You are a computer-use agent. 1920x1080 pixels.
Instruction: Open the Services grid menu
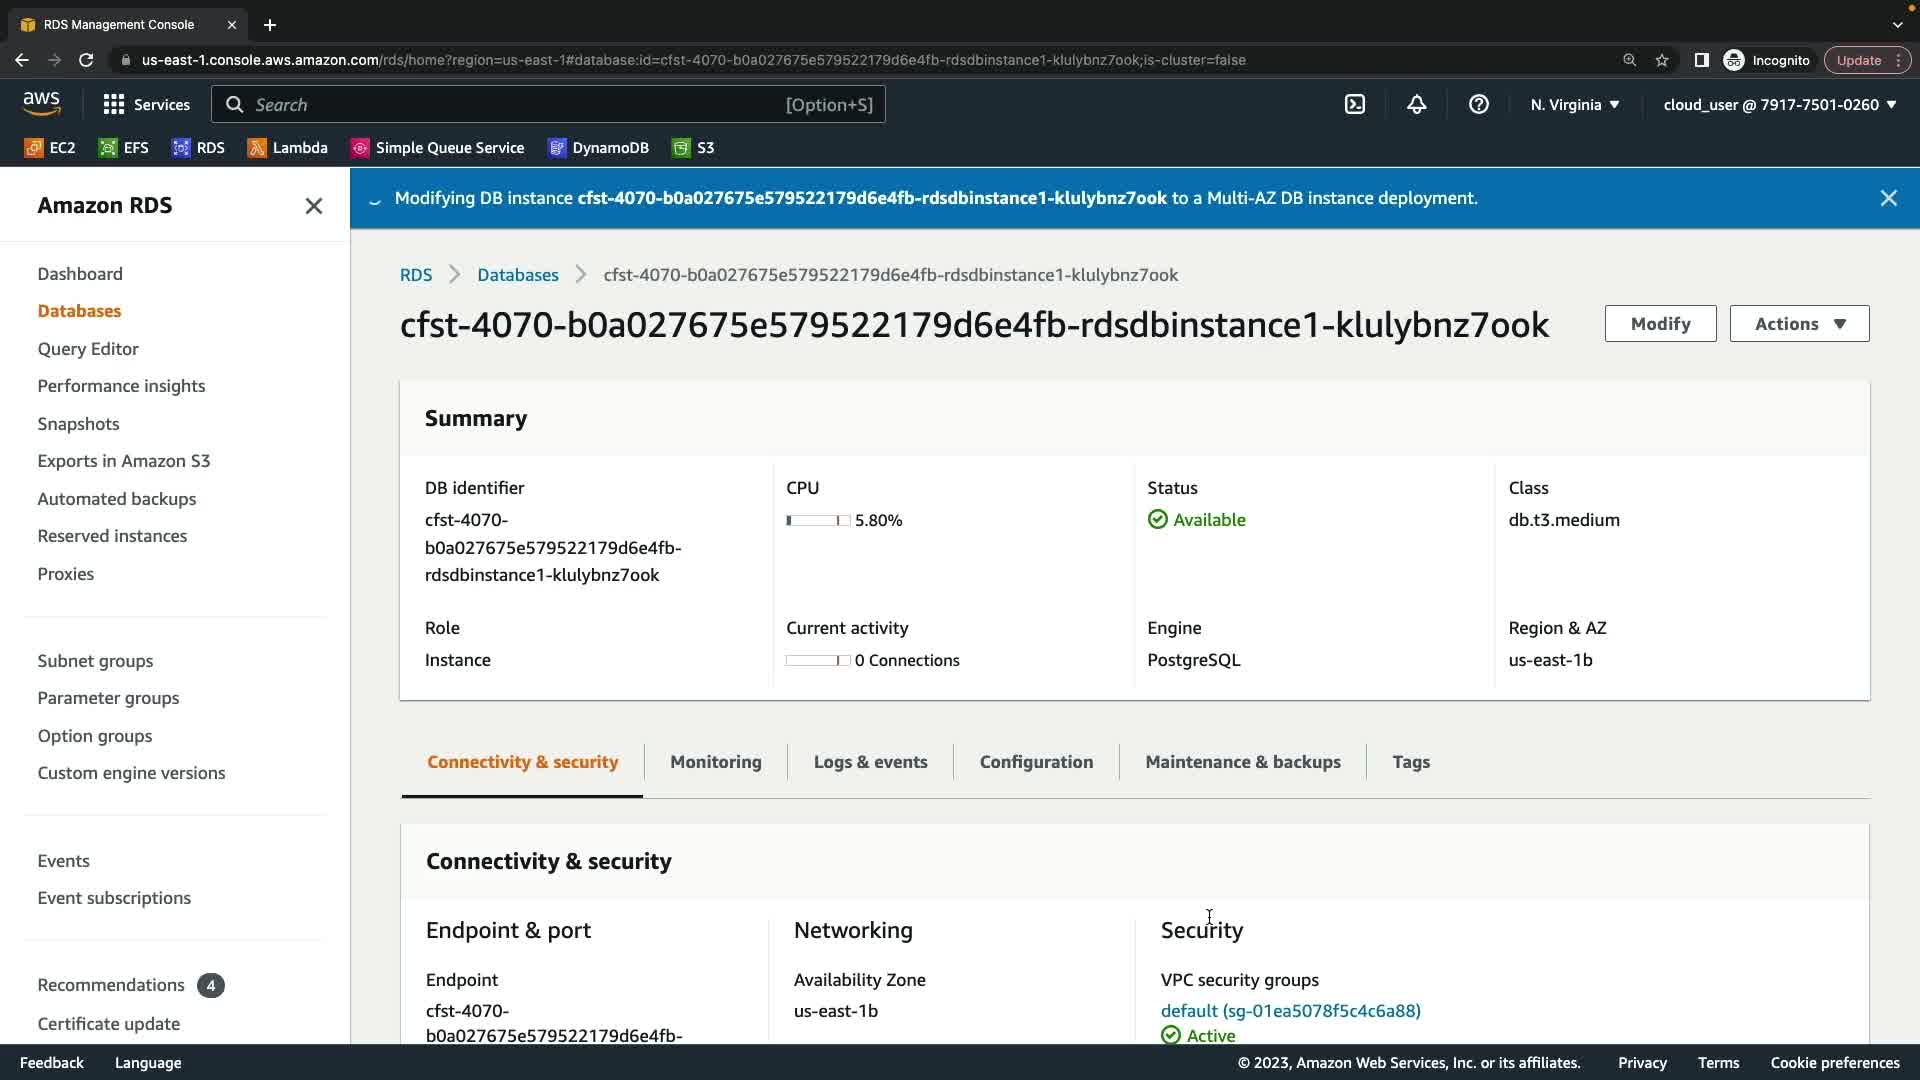click(146, 104)
